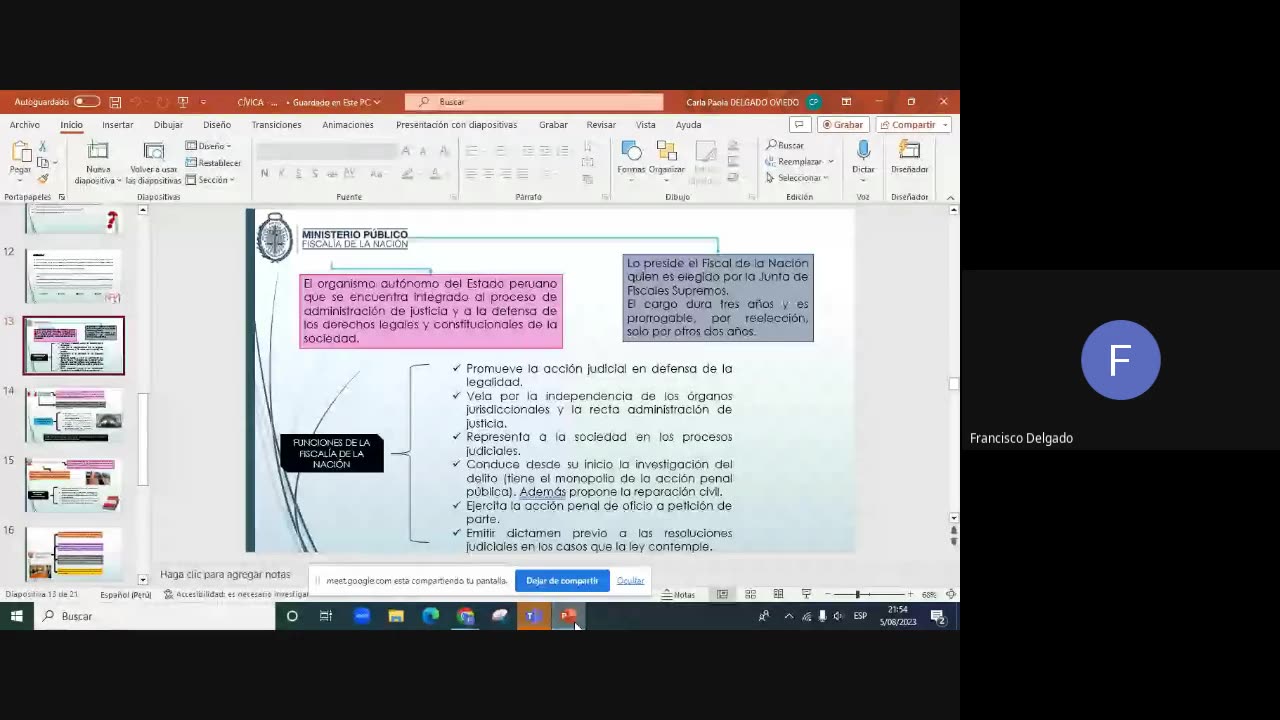
Task: Open the Seleccionar dropdown
Action: pyautogui.click(x=798, y=178)
